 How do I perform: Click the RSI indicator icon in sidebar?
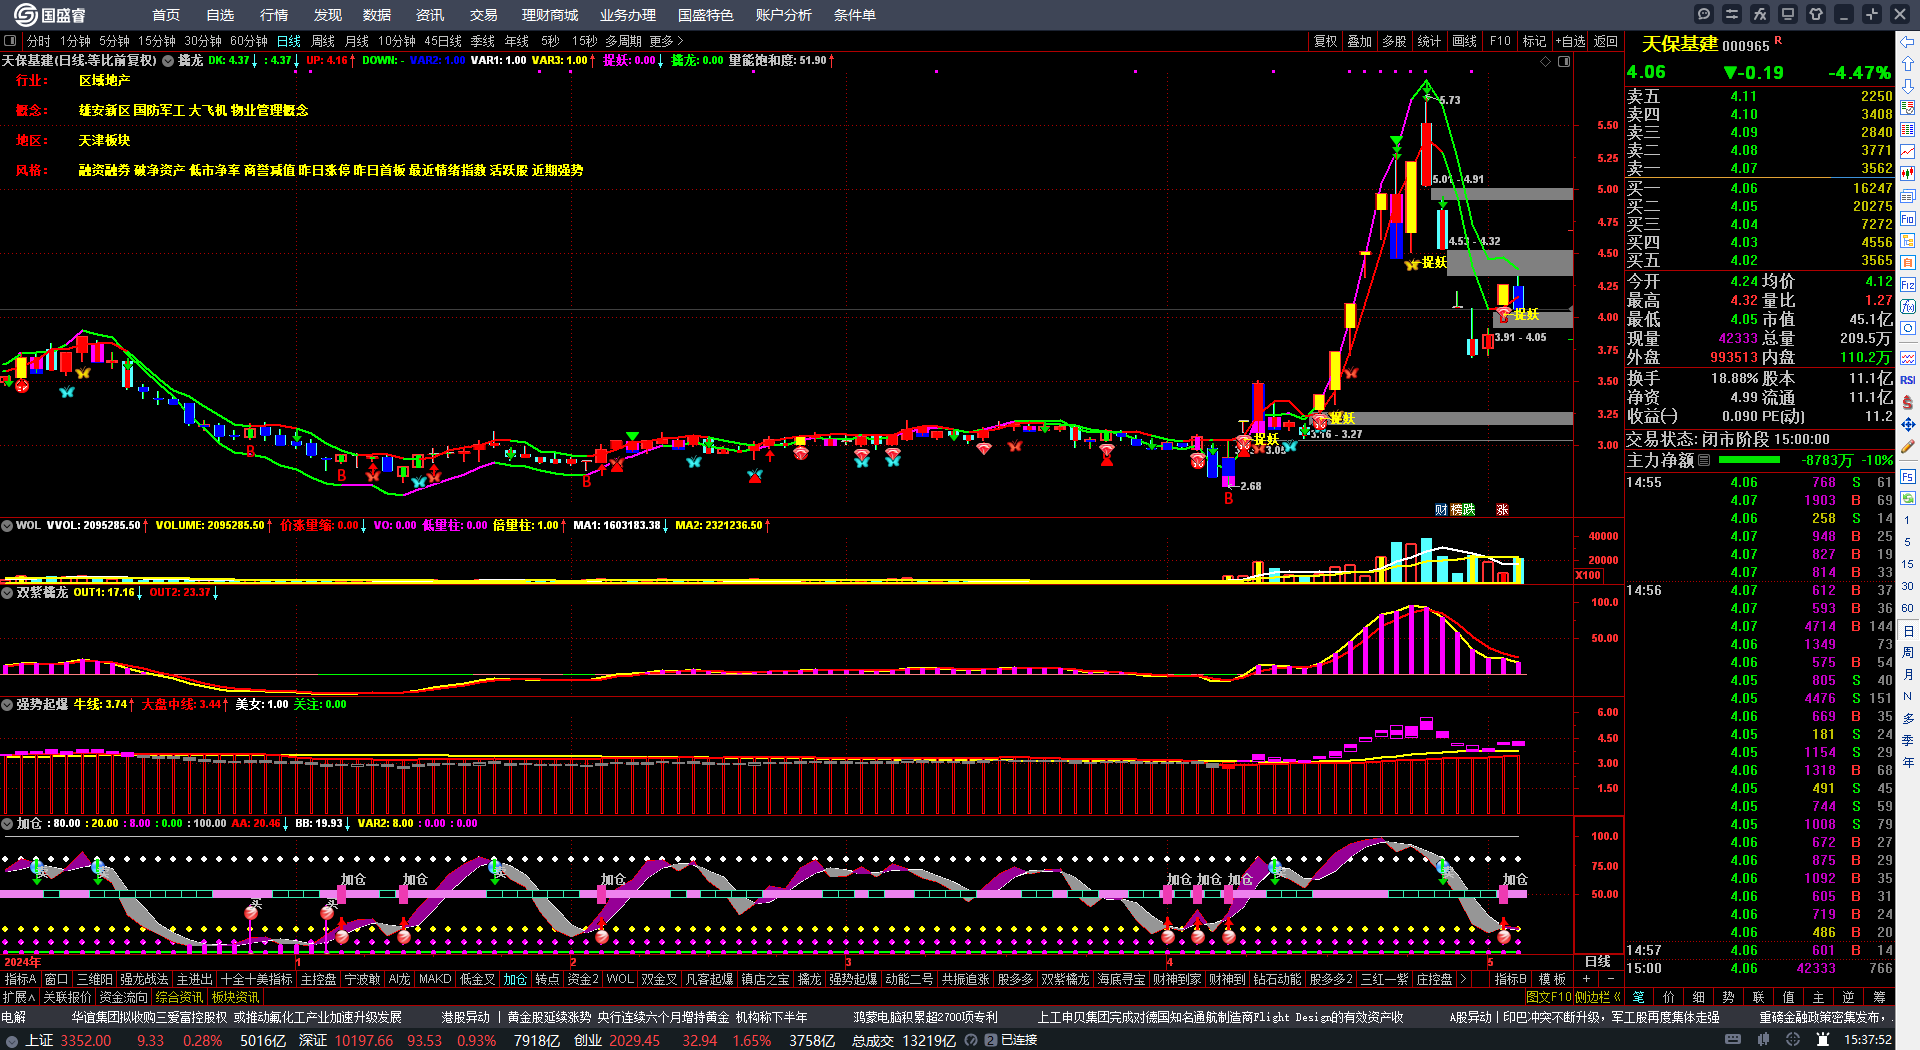[x=1908, y=380]
